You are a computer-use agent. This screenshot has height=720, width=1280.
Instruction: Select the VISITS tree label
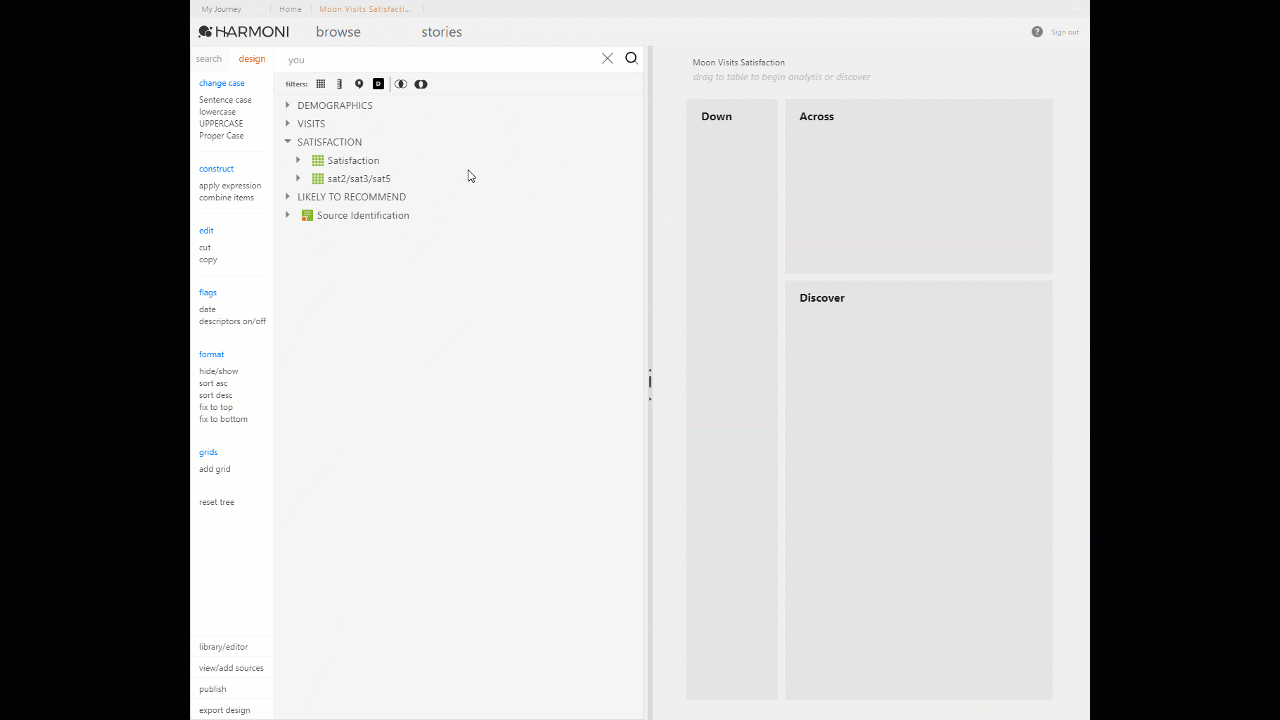311,124
